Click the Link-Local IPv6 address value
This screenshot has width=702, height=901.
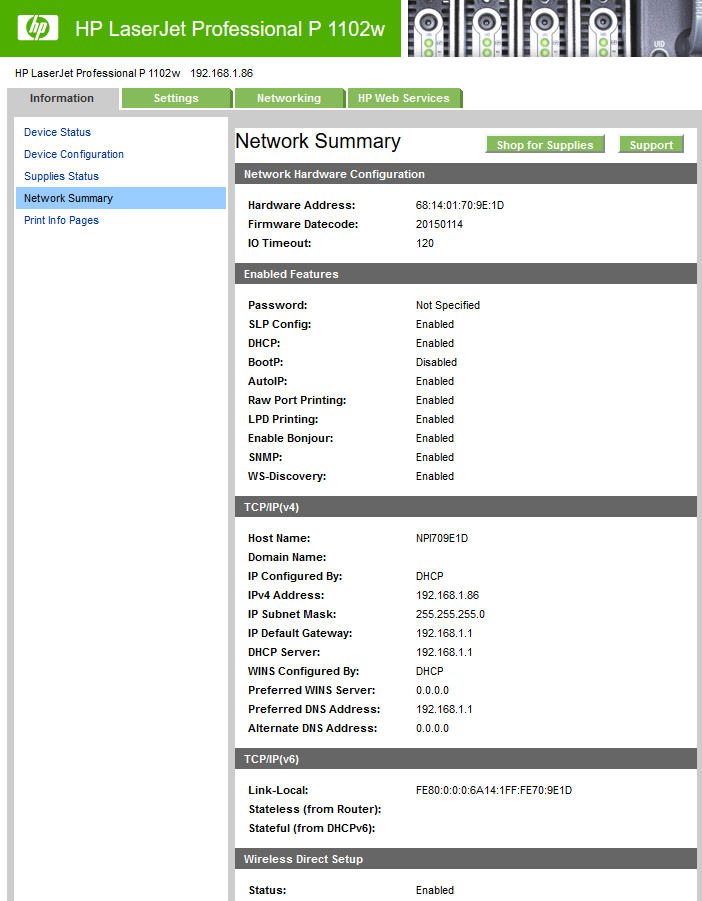(x=494, y=790)
